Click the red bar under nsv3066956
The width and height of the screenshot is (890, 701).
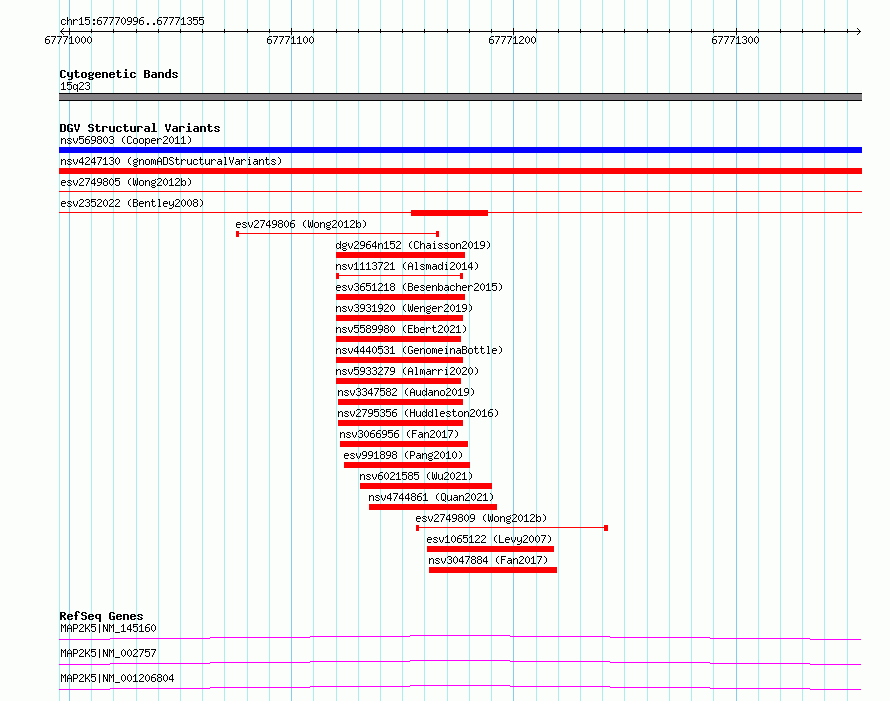(404, 444)
